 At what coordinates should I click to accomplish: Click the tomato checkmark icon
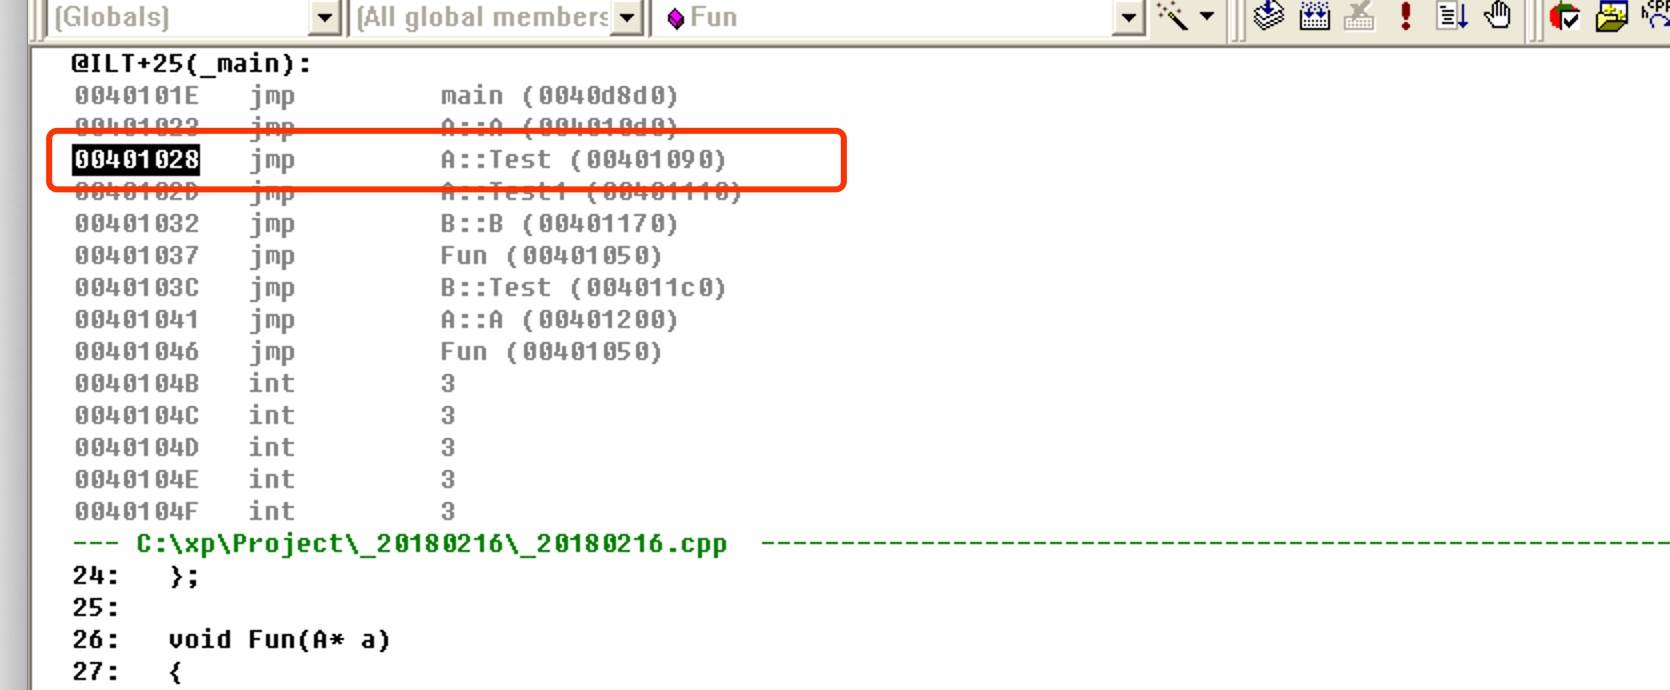[x=1564, y=16]
